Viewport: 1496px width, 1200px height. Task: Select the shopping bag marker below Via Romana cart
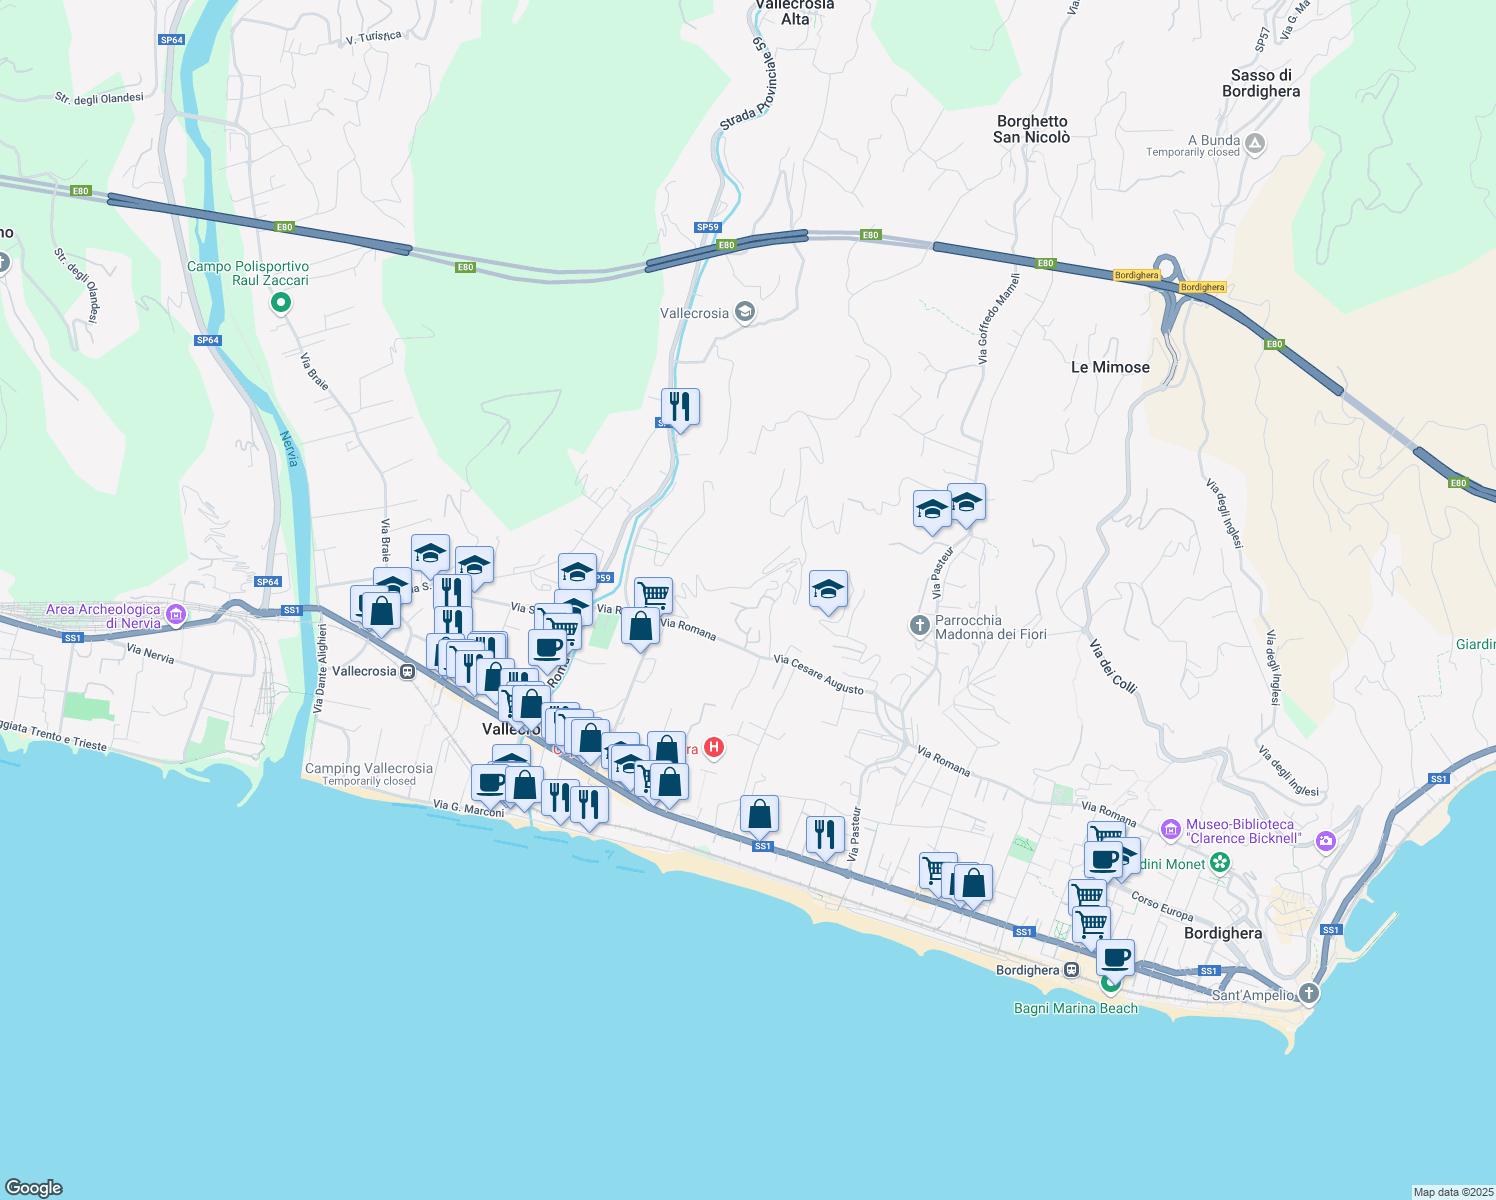640,628
